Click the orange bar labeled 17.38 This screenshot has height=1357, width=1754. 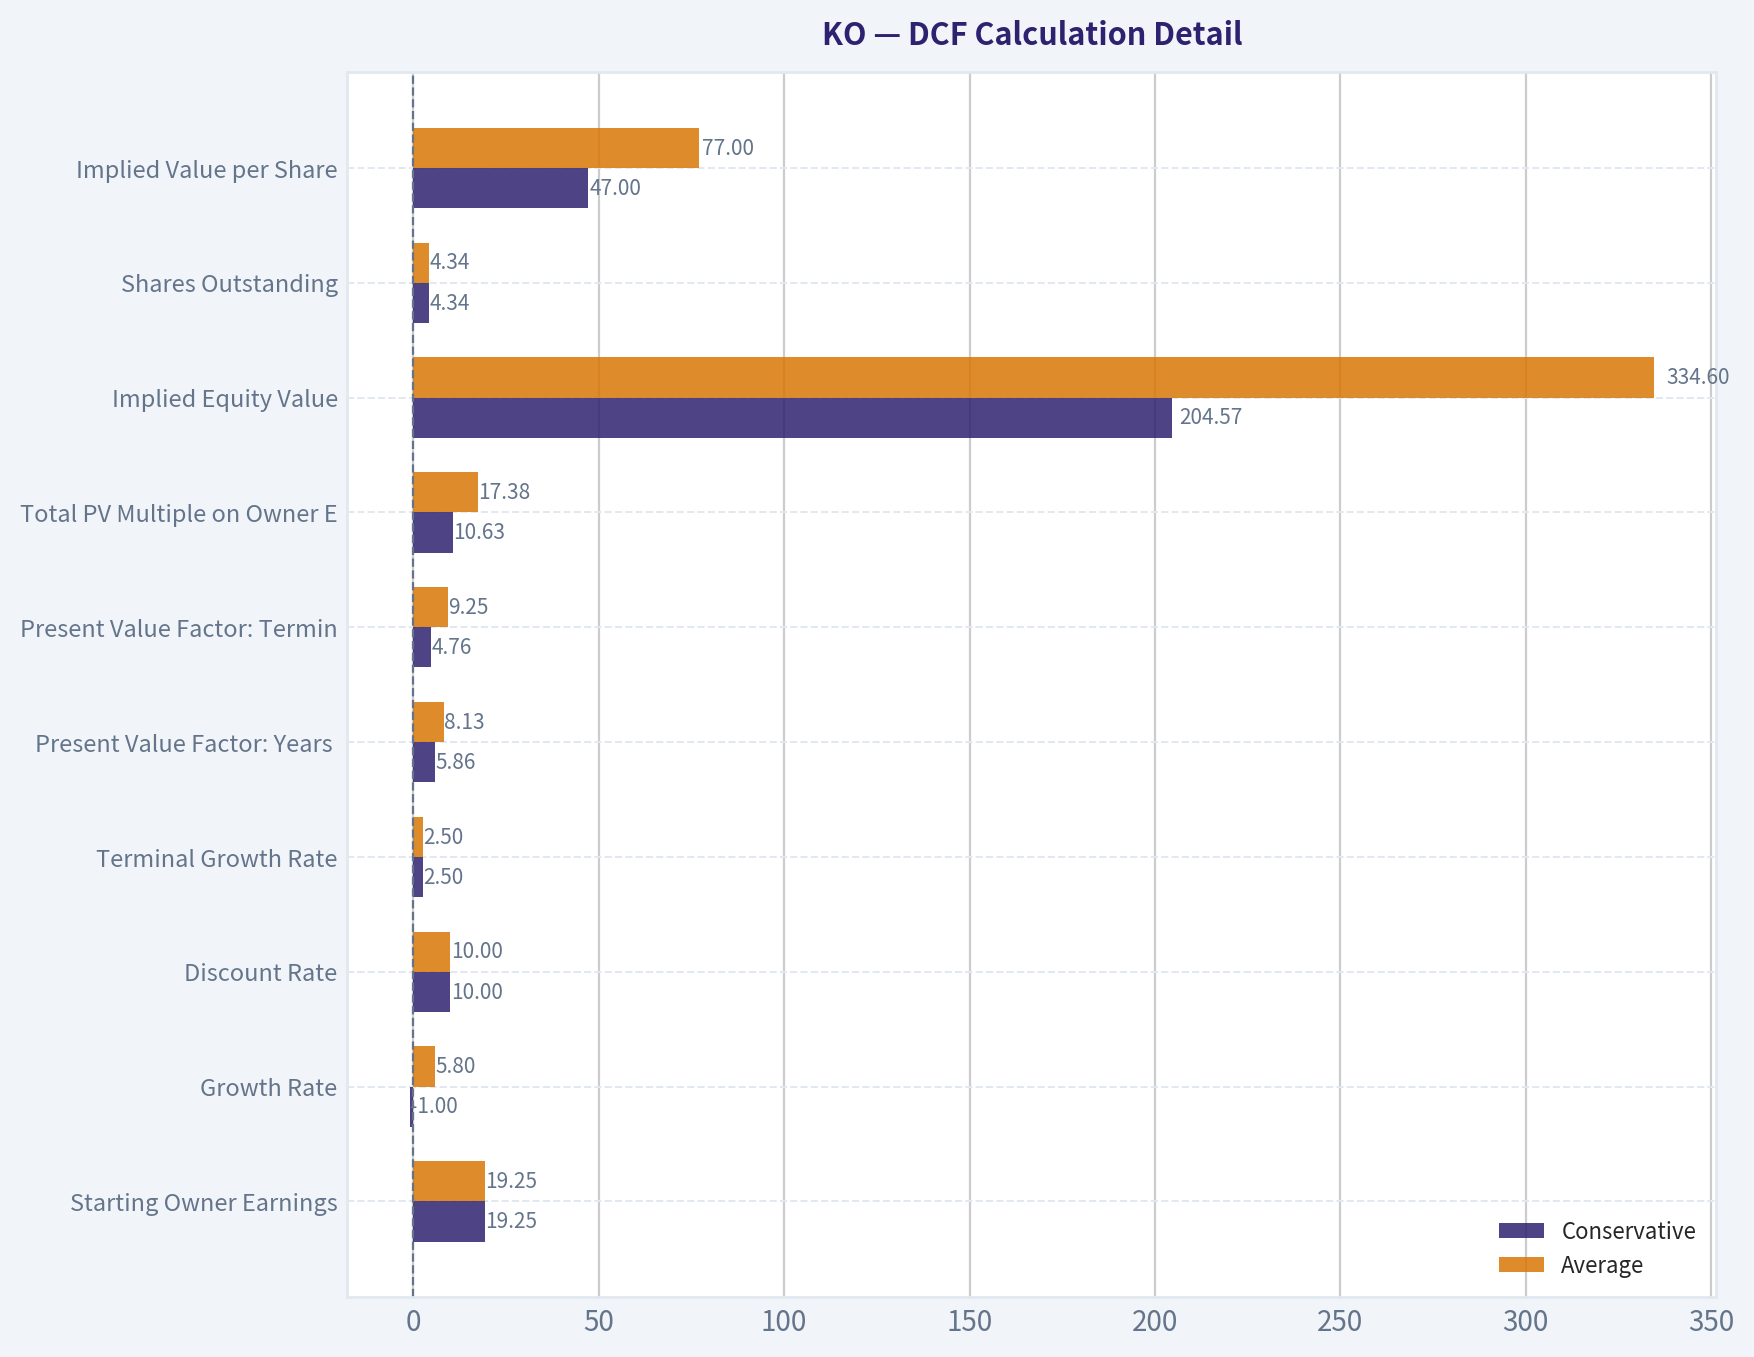(x=445, y=492)
